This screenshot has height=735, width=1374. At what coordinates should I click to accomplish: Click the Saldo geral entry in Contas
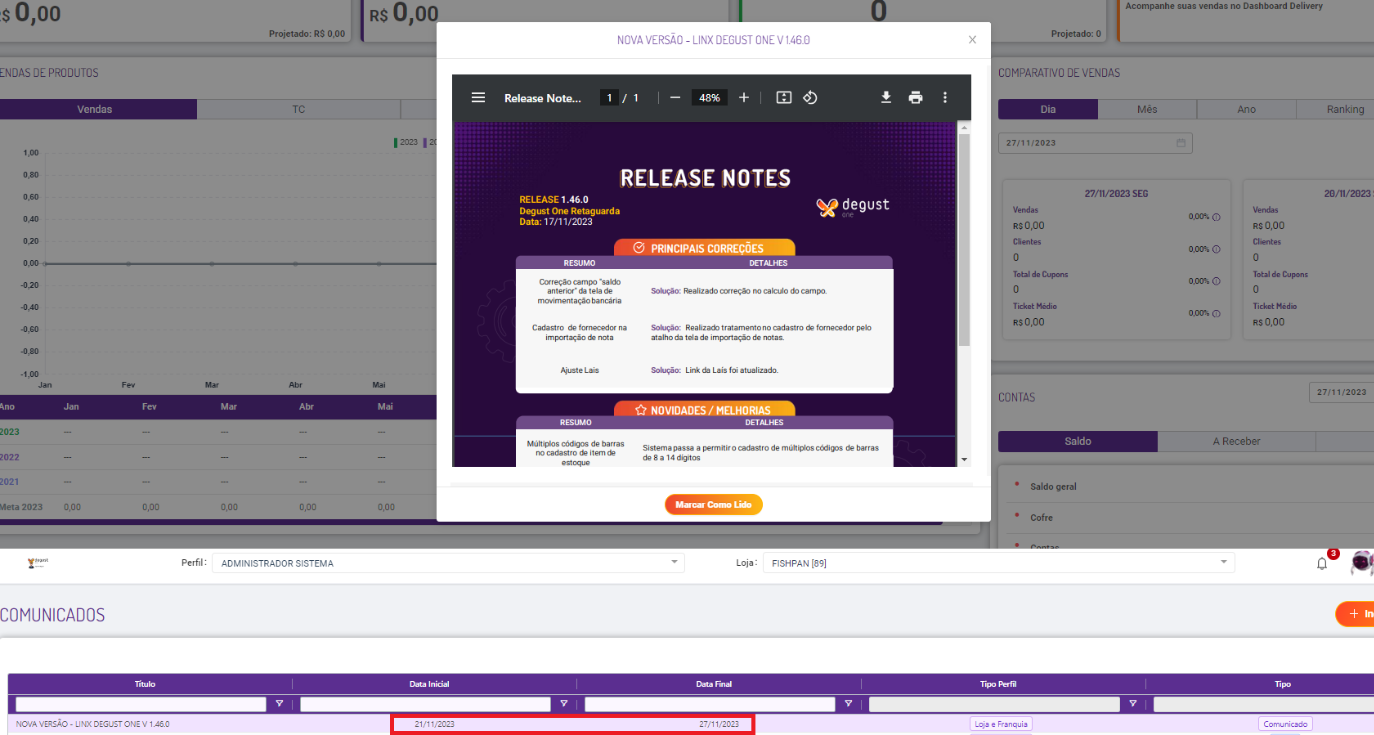point(1053,487)
